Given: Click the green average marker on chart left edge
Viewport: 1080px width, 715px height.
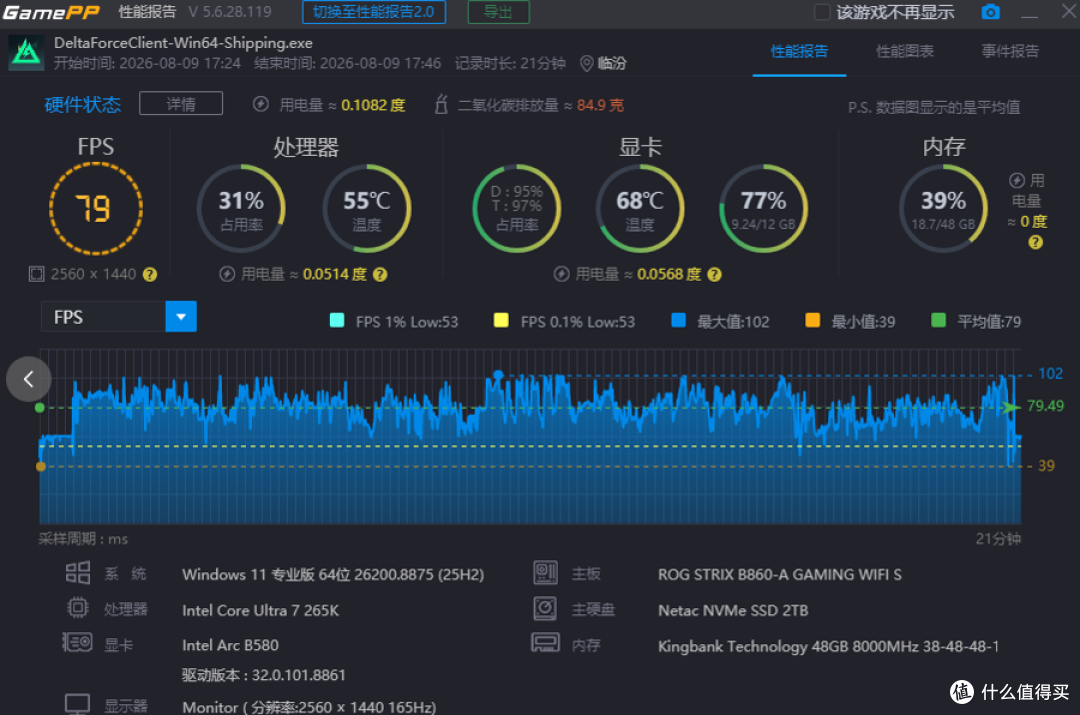Looking at the screenshot, I should (40, 408).
